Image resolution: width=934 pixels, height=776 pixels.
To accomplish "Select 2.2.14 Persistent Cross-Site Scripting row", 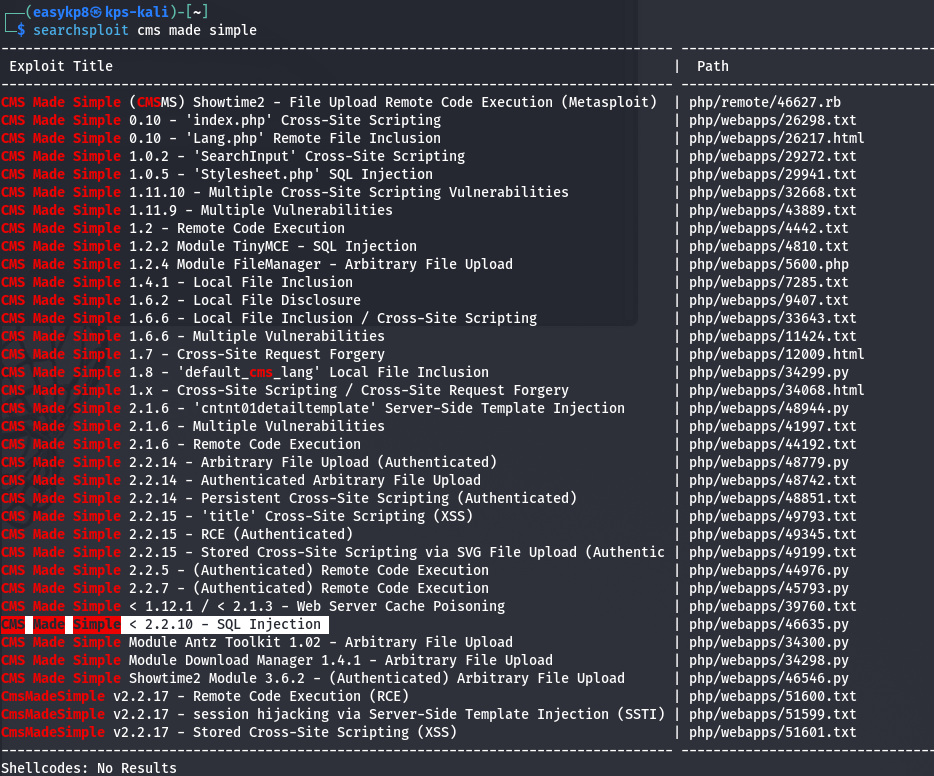I will point(289,498).
